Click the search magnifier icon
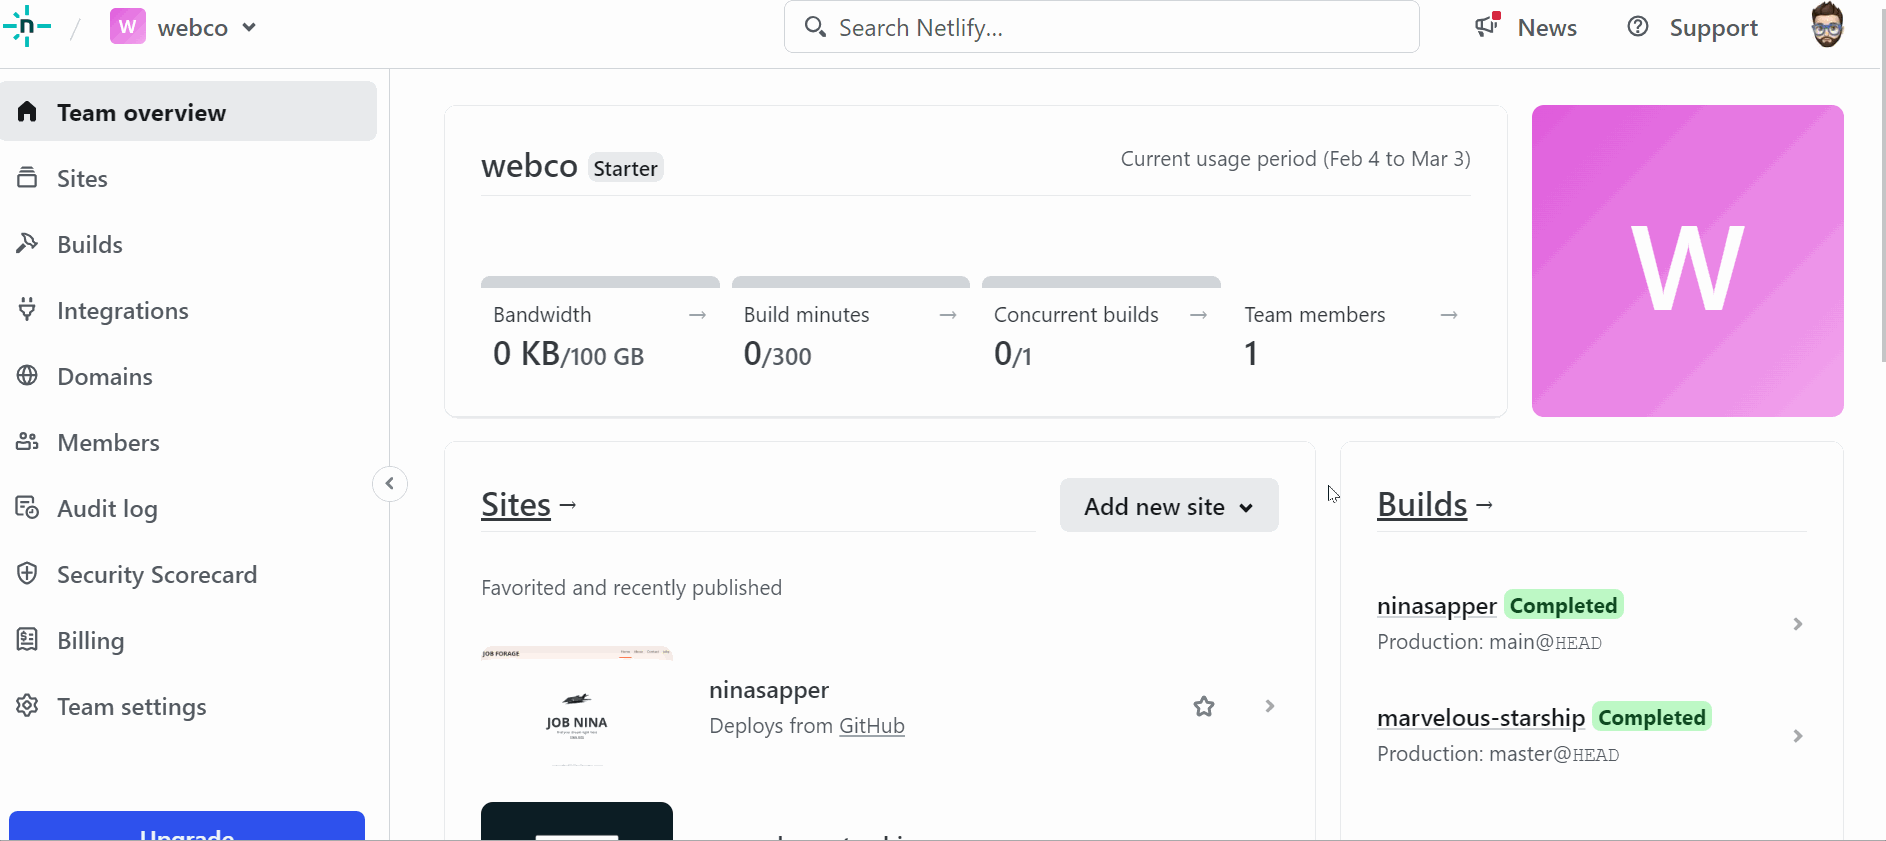1886x841 pixels. [x=815, y=27]
